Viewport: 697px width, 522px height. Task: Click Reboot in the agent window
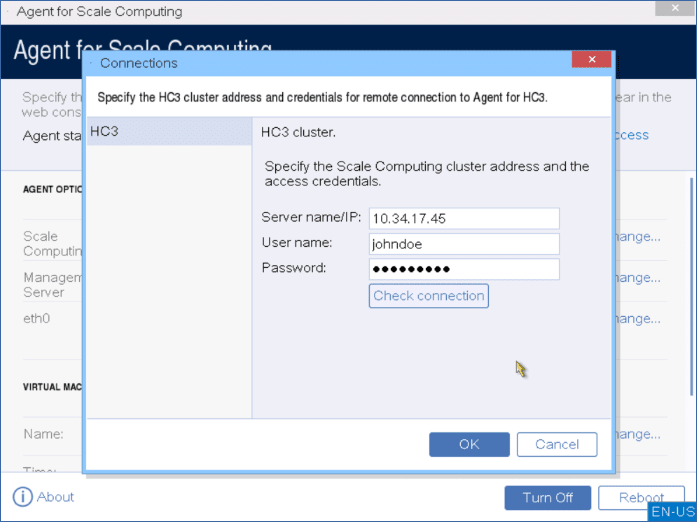point(641,498)
